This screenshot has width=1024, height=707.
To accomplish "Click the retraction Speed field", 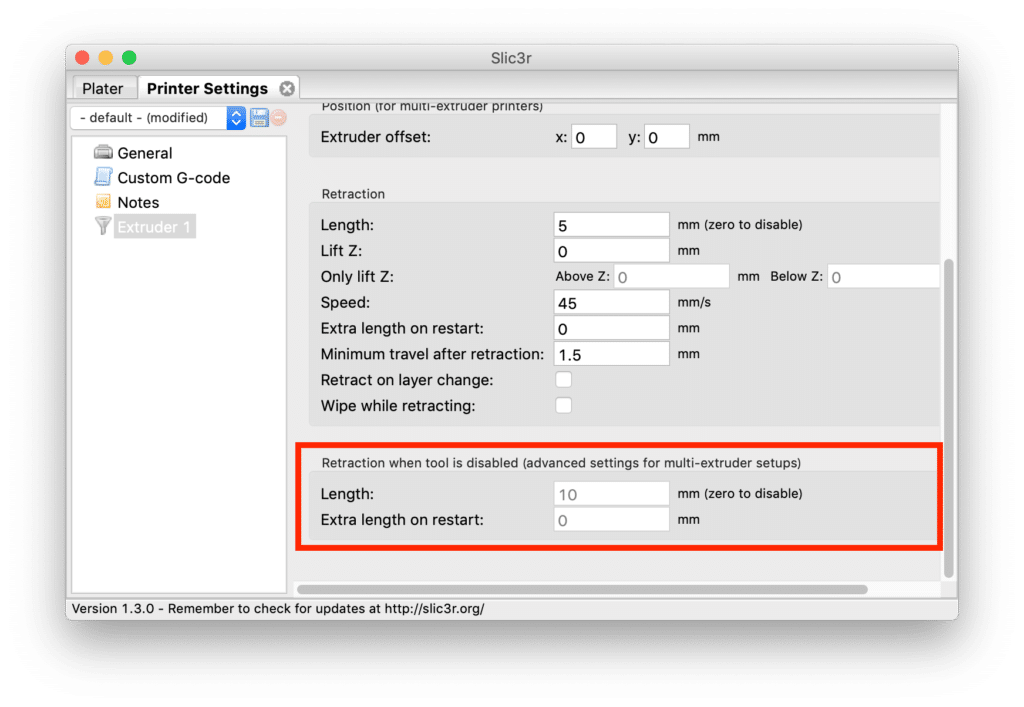I will (611, 302).
